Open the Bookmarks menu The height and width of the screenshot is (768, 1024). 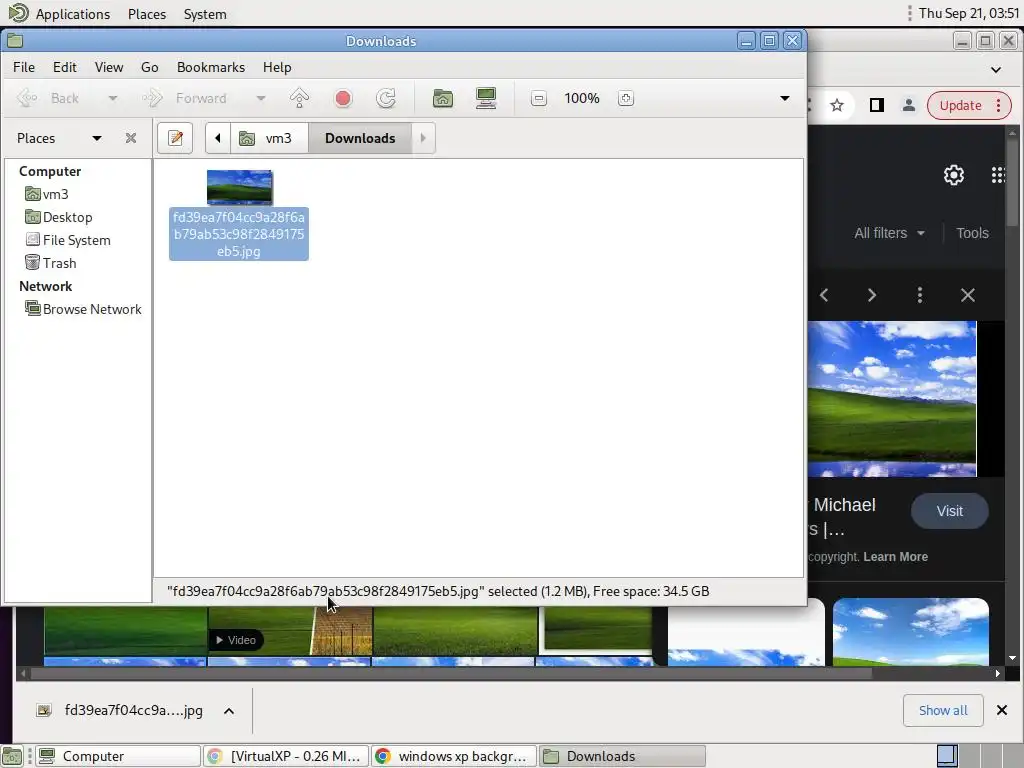211,67
